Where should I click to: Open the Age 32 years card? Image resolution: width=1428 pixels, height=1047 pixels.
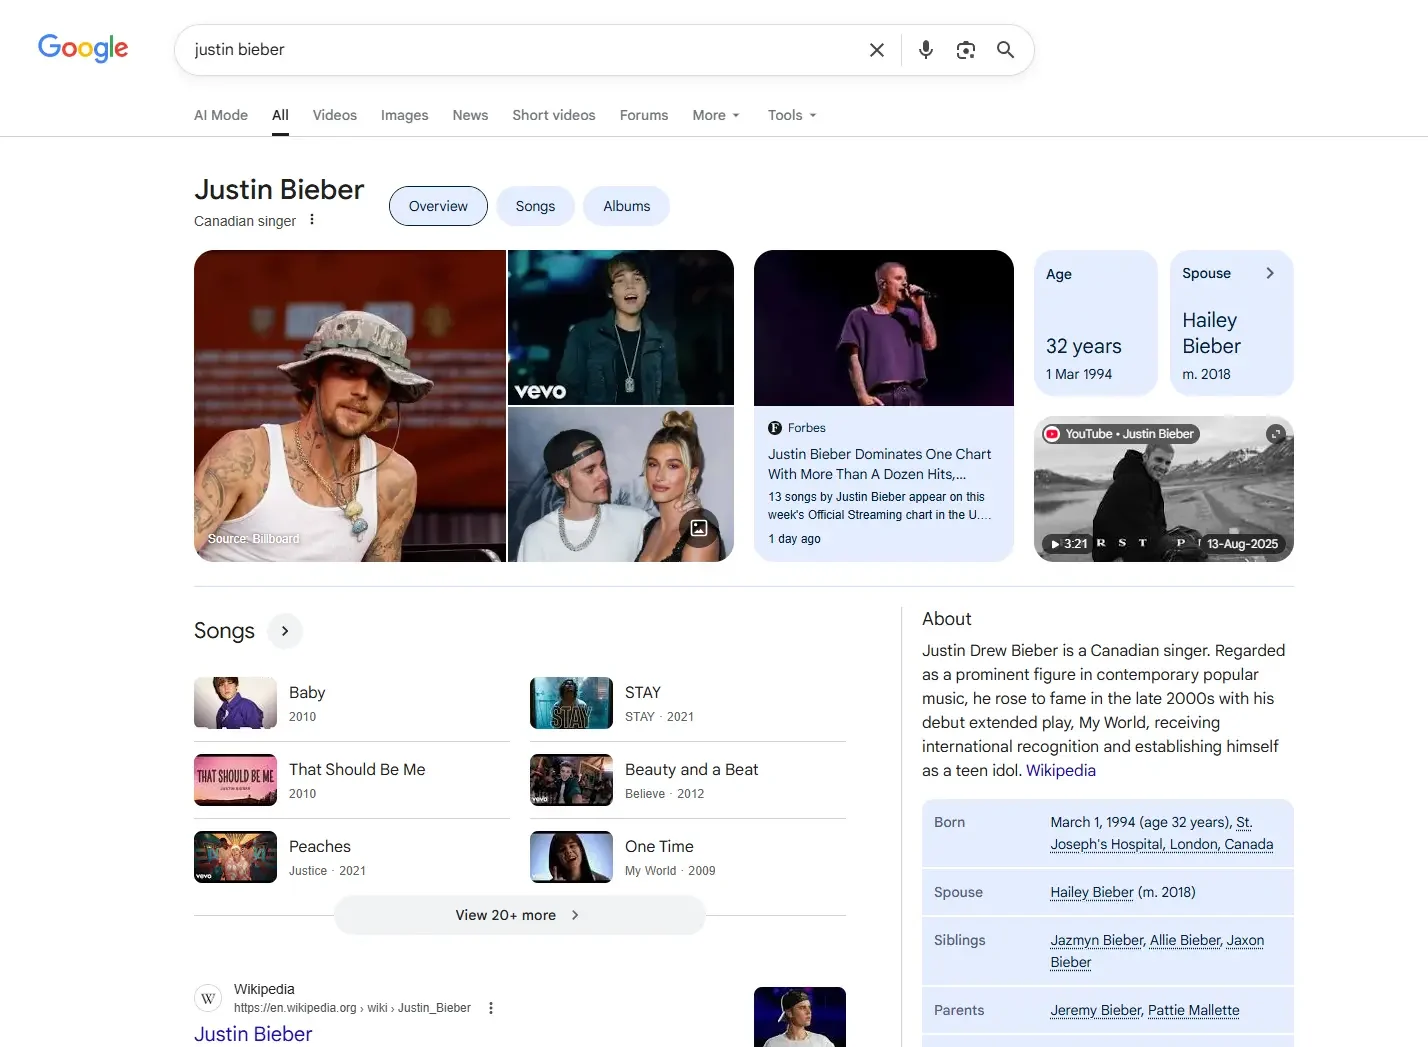(1096, 323)
